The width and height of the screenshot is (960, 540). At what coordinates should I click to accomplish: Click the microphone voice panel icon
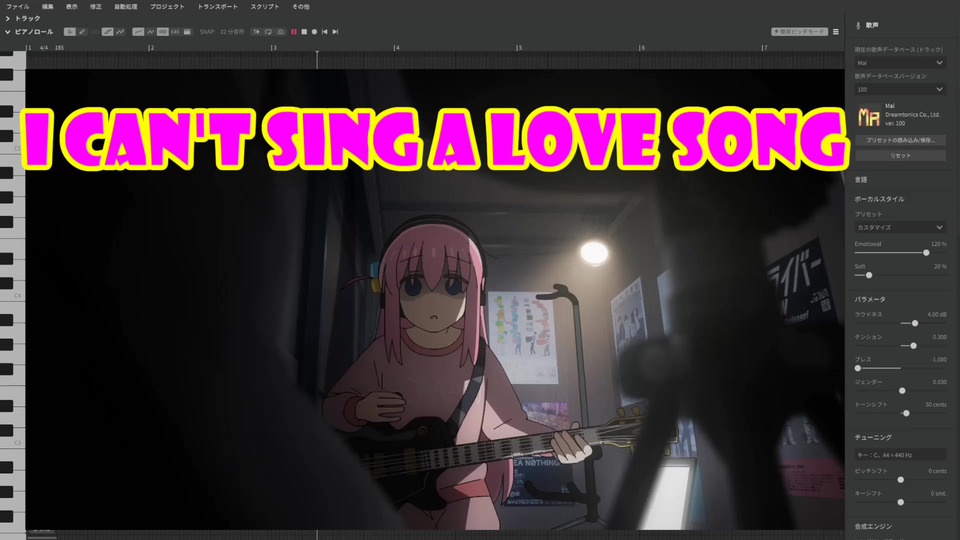tap(858, 26)
